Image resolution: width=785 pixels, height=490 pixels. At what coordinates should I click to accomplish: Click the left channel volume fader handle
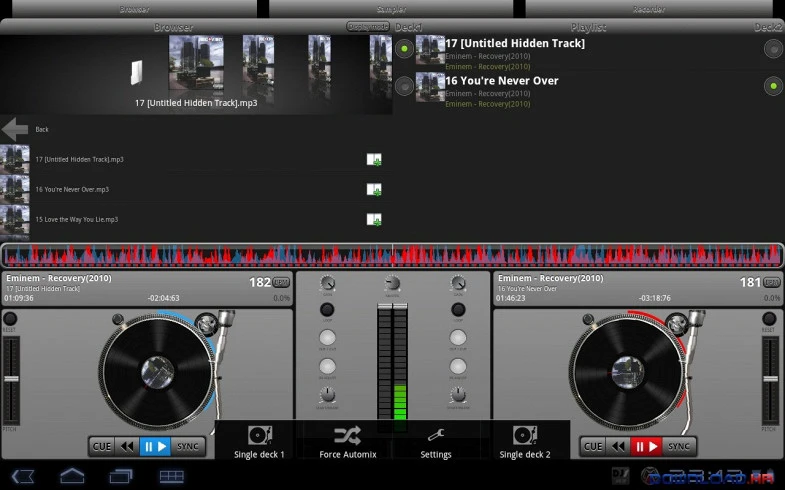coord(384,306)
